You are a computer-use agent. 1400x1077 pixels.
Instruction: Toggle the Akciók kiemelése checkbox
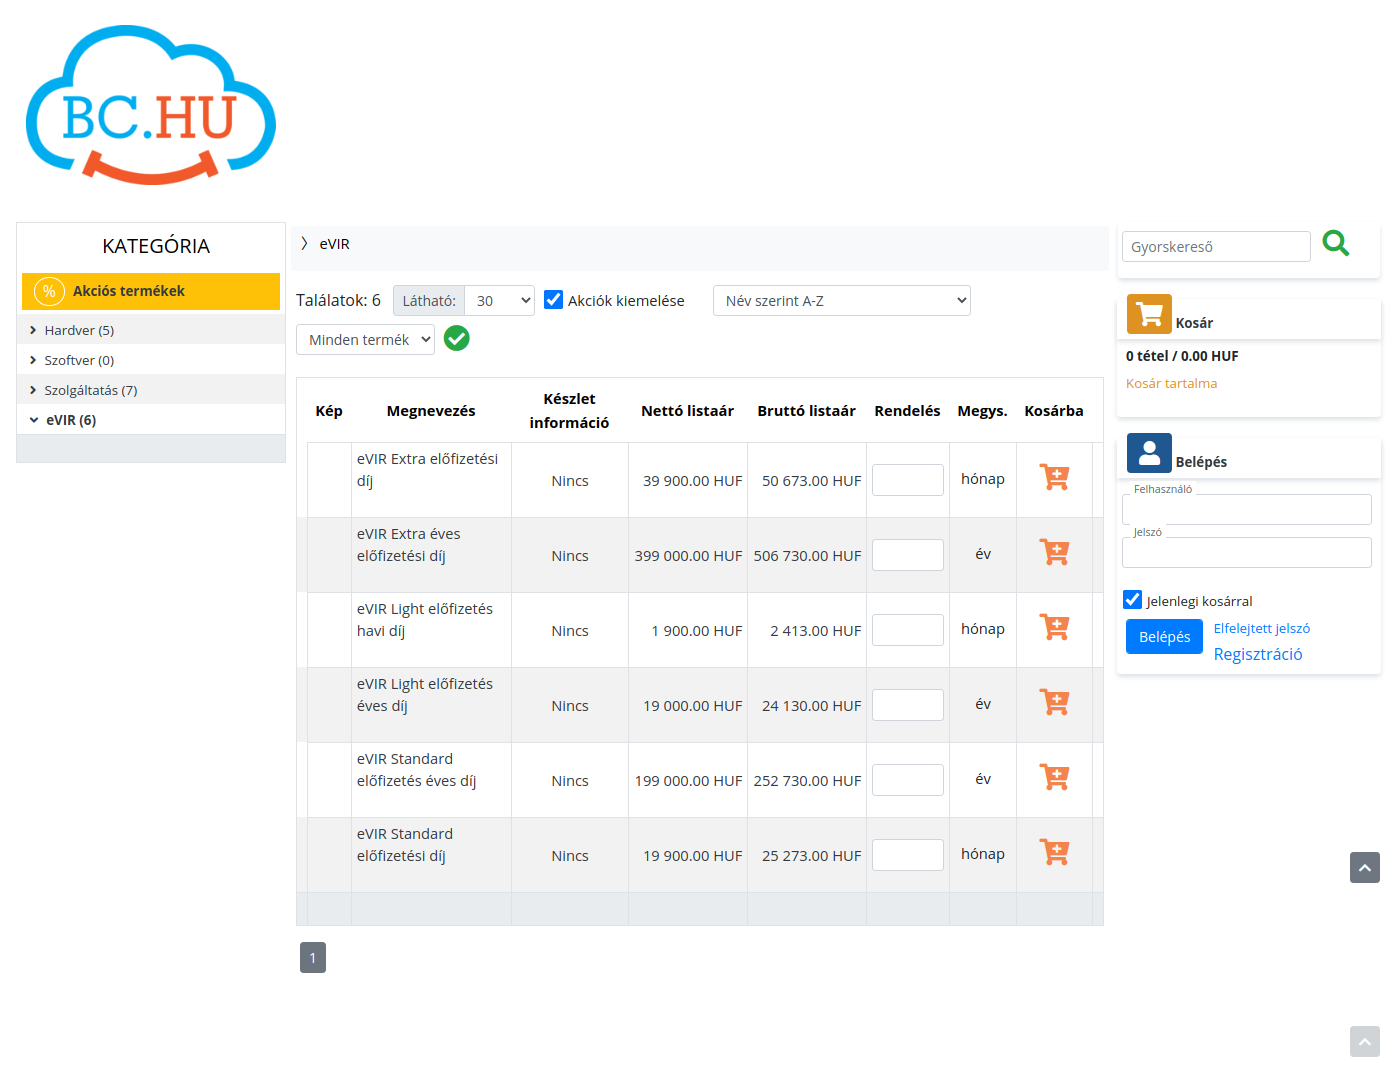coord(553,299)
